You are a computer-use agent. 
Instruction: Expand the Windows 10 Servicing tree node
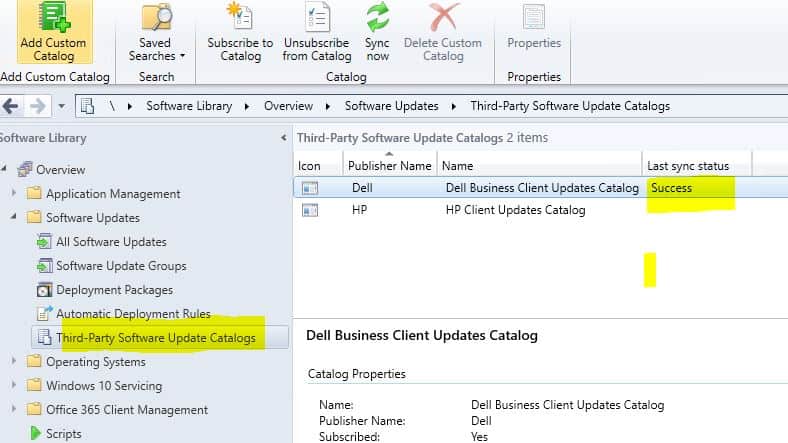point(14,385)
